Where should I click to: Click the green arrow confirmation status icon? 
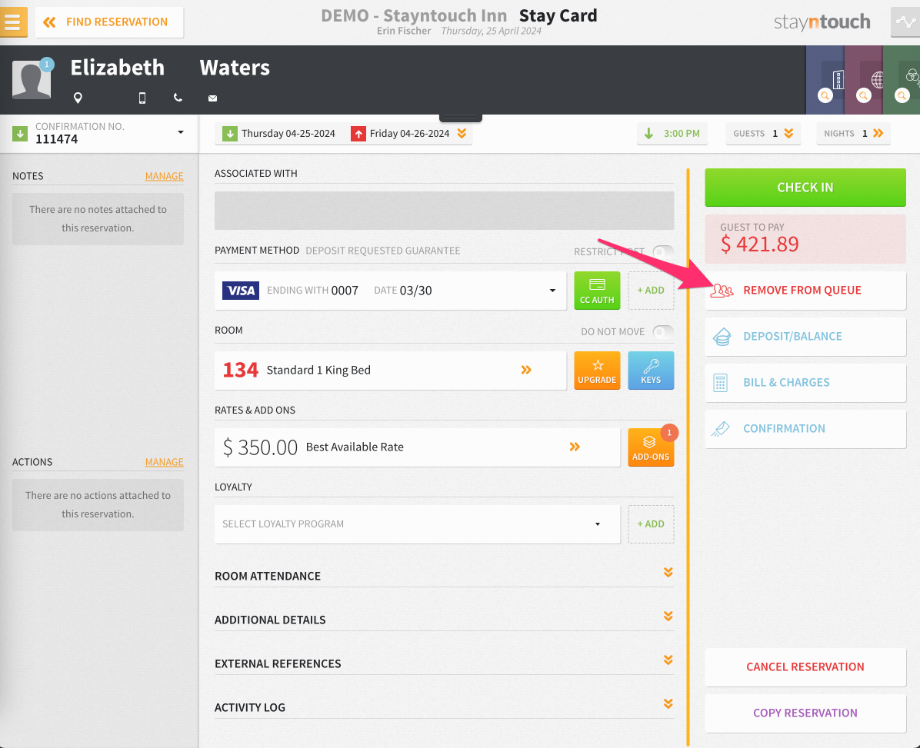point(20,134)
